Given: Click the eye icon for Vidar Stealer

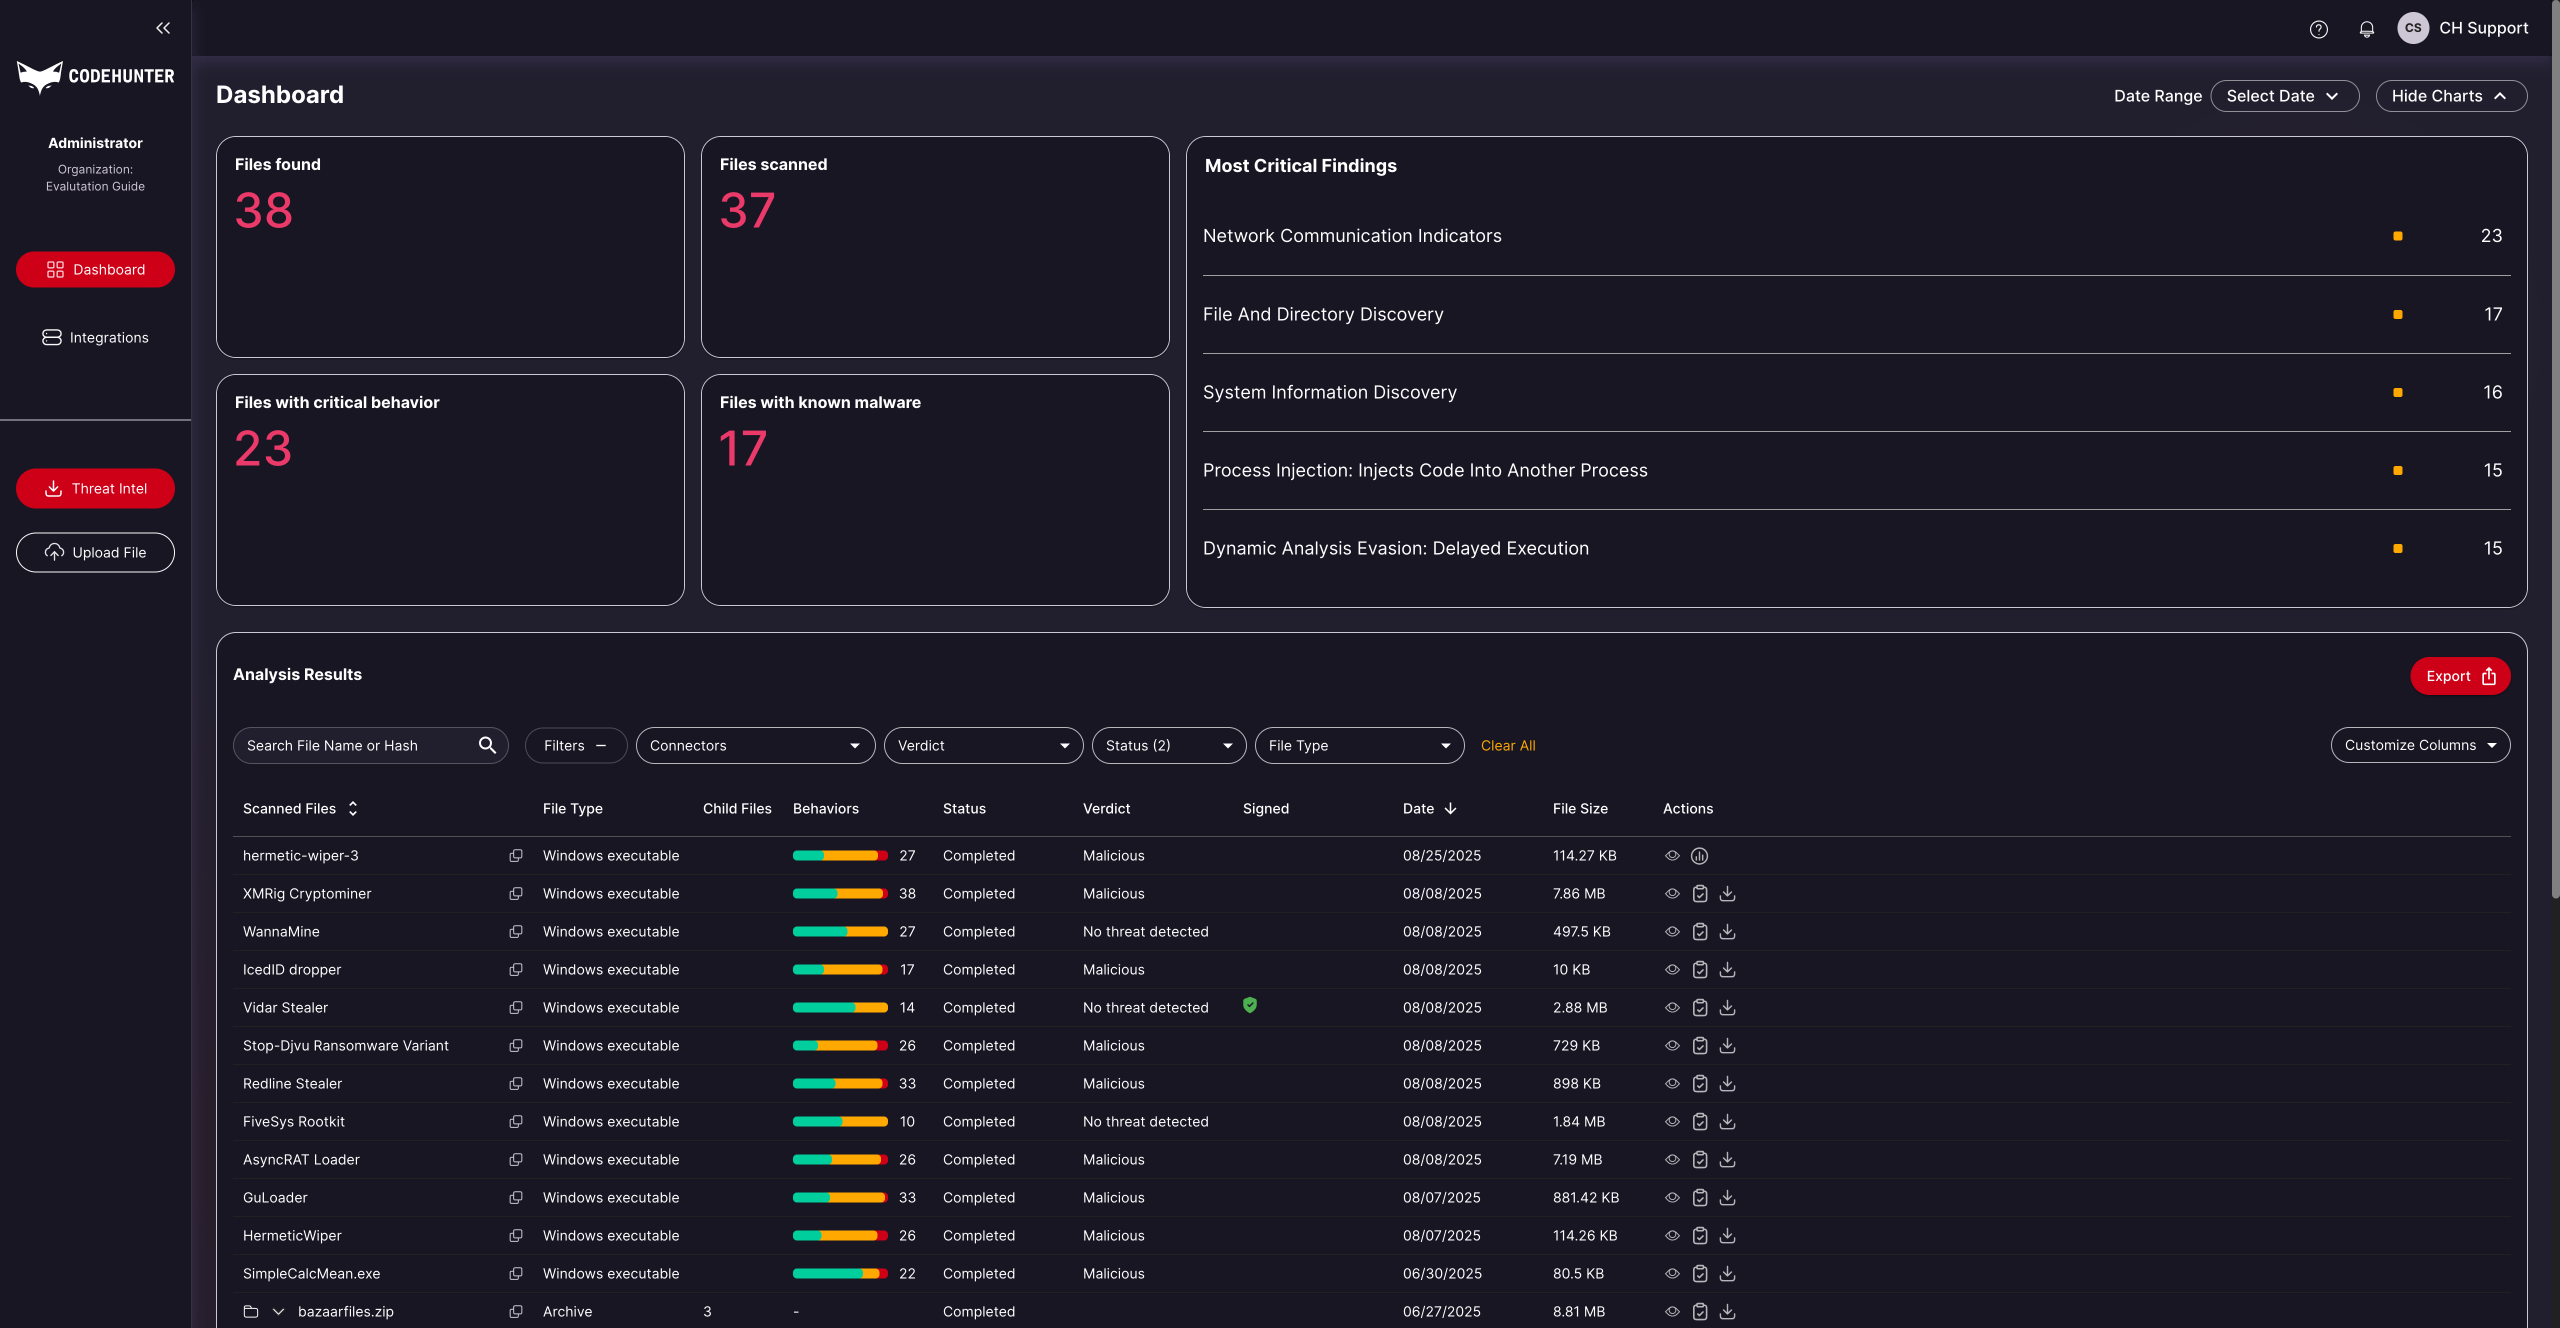Looking at the screenshot, I should [x=1672, y=1007].
